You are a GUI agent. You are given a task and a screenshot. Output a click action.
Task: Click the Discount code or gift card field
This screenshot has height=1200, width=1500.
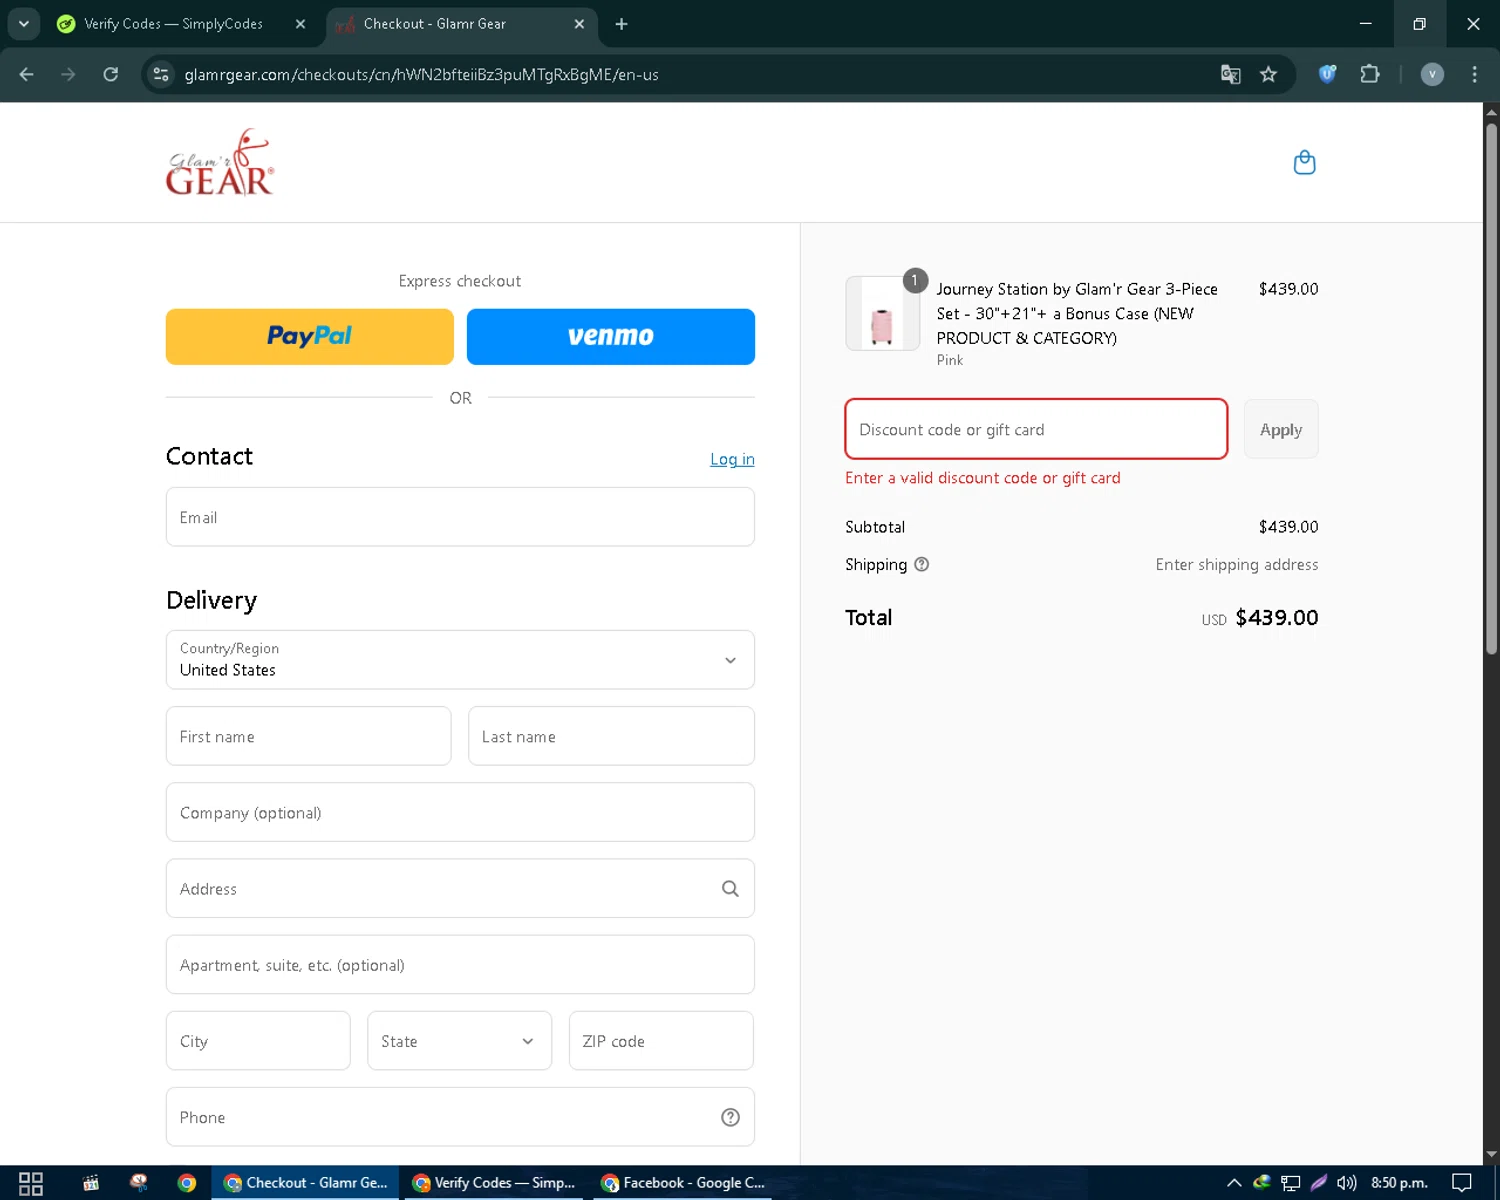tap(1036, 430)
